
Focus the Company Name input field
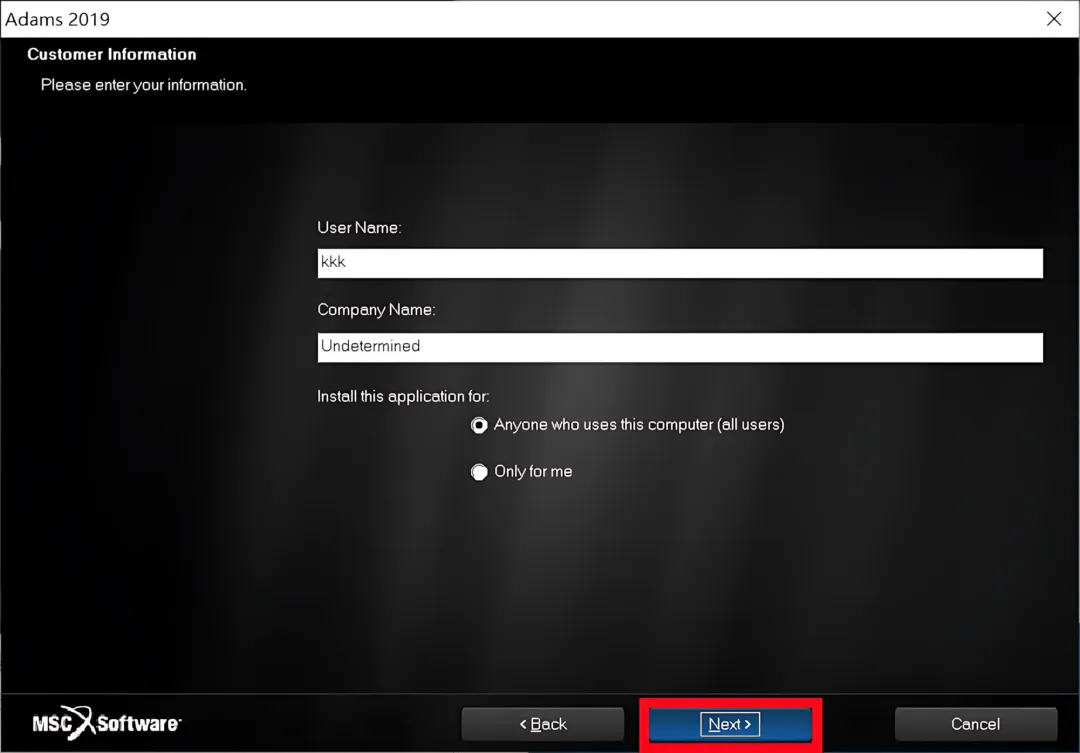(x=680, y=347)
